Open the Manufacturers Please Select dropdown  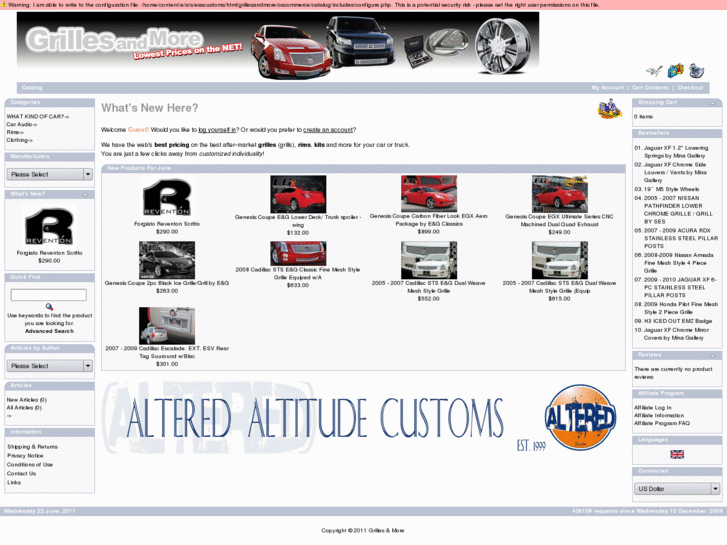pyautogui.click(x=49, y=174)
